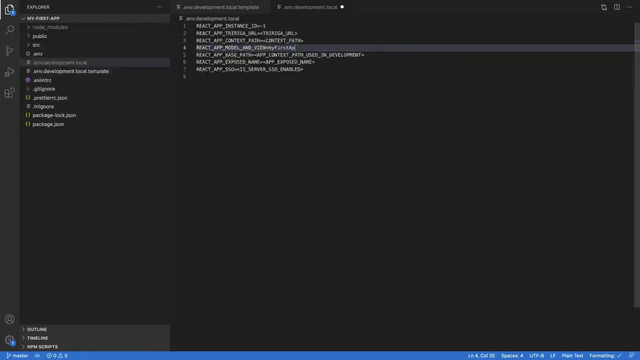Switch to .env.development.local tab
The height and width of the screenshot is (360, 640).
click(x=310, y=7)
